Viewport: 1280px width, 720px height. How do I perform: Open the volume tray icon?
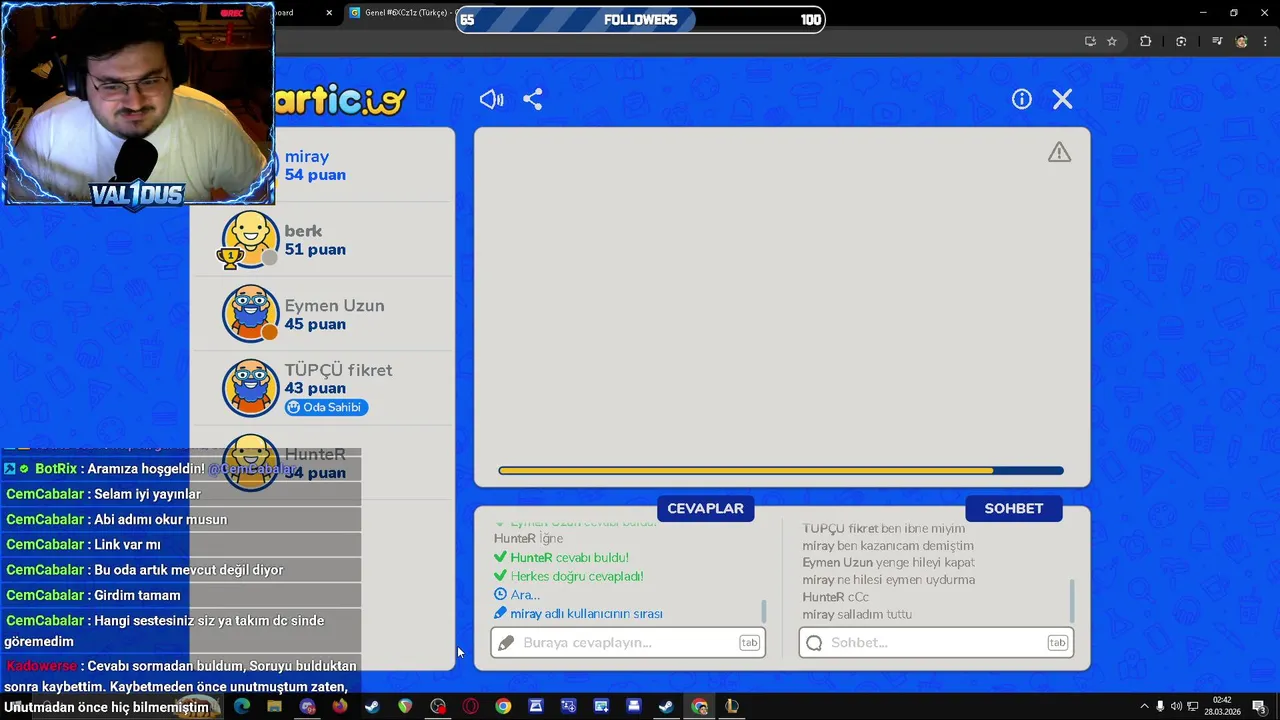pos(1176,706)
